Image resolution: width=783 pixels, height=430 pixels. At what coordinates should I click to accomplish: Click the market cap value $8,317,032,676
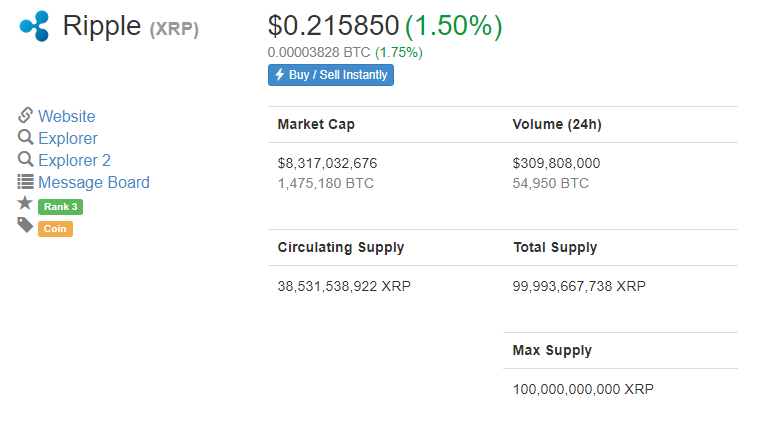tap(327, 163)
